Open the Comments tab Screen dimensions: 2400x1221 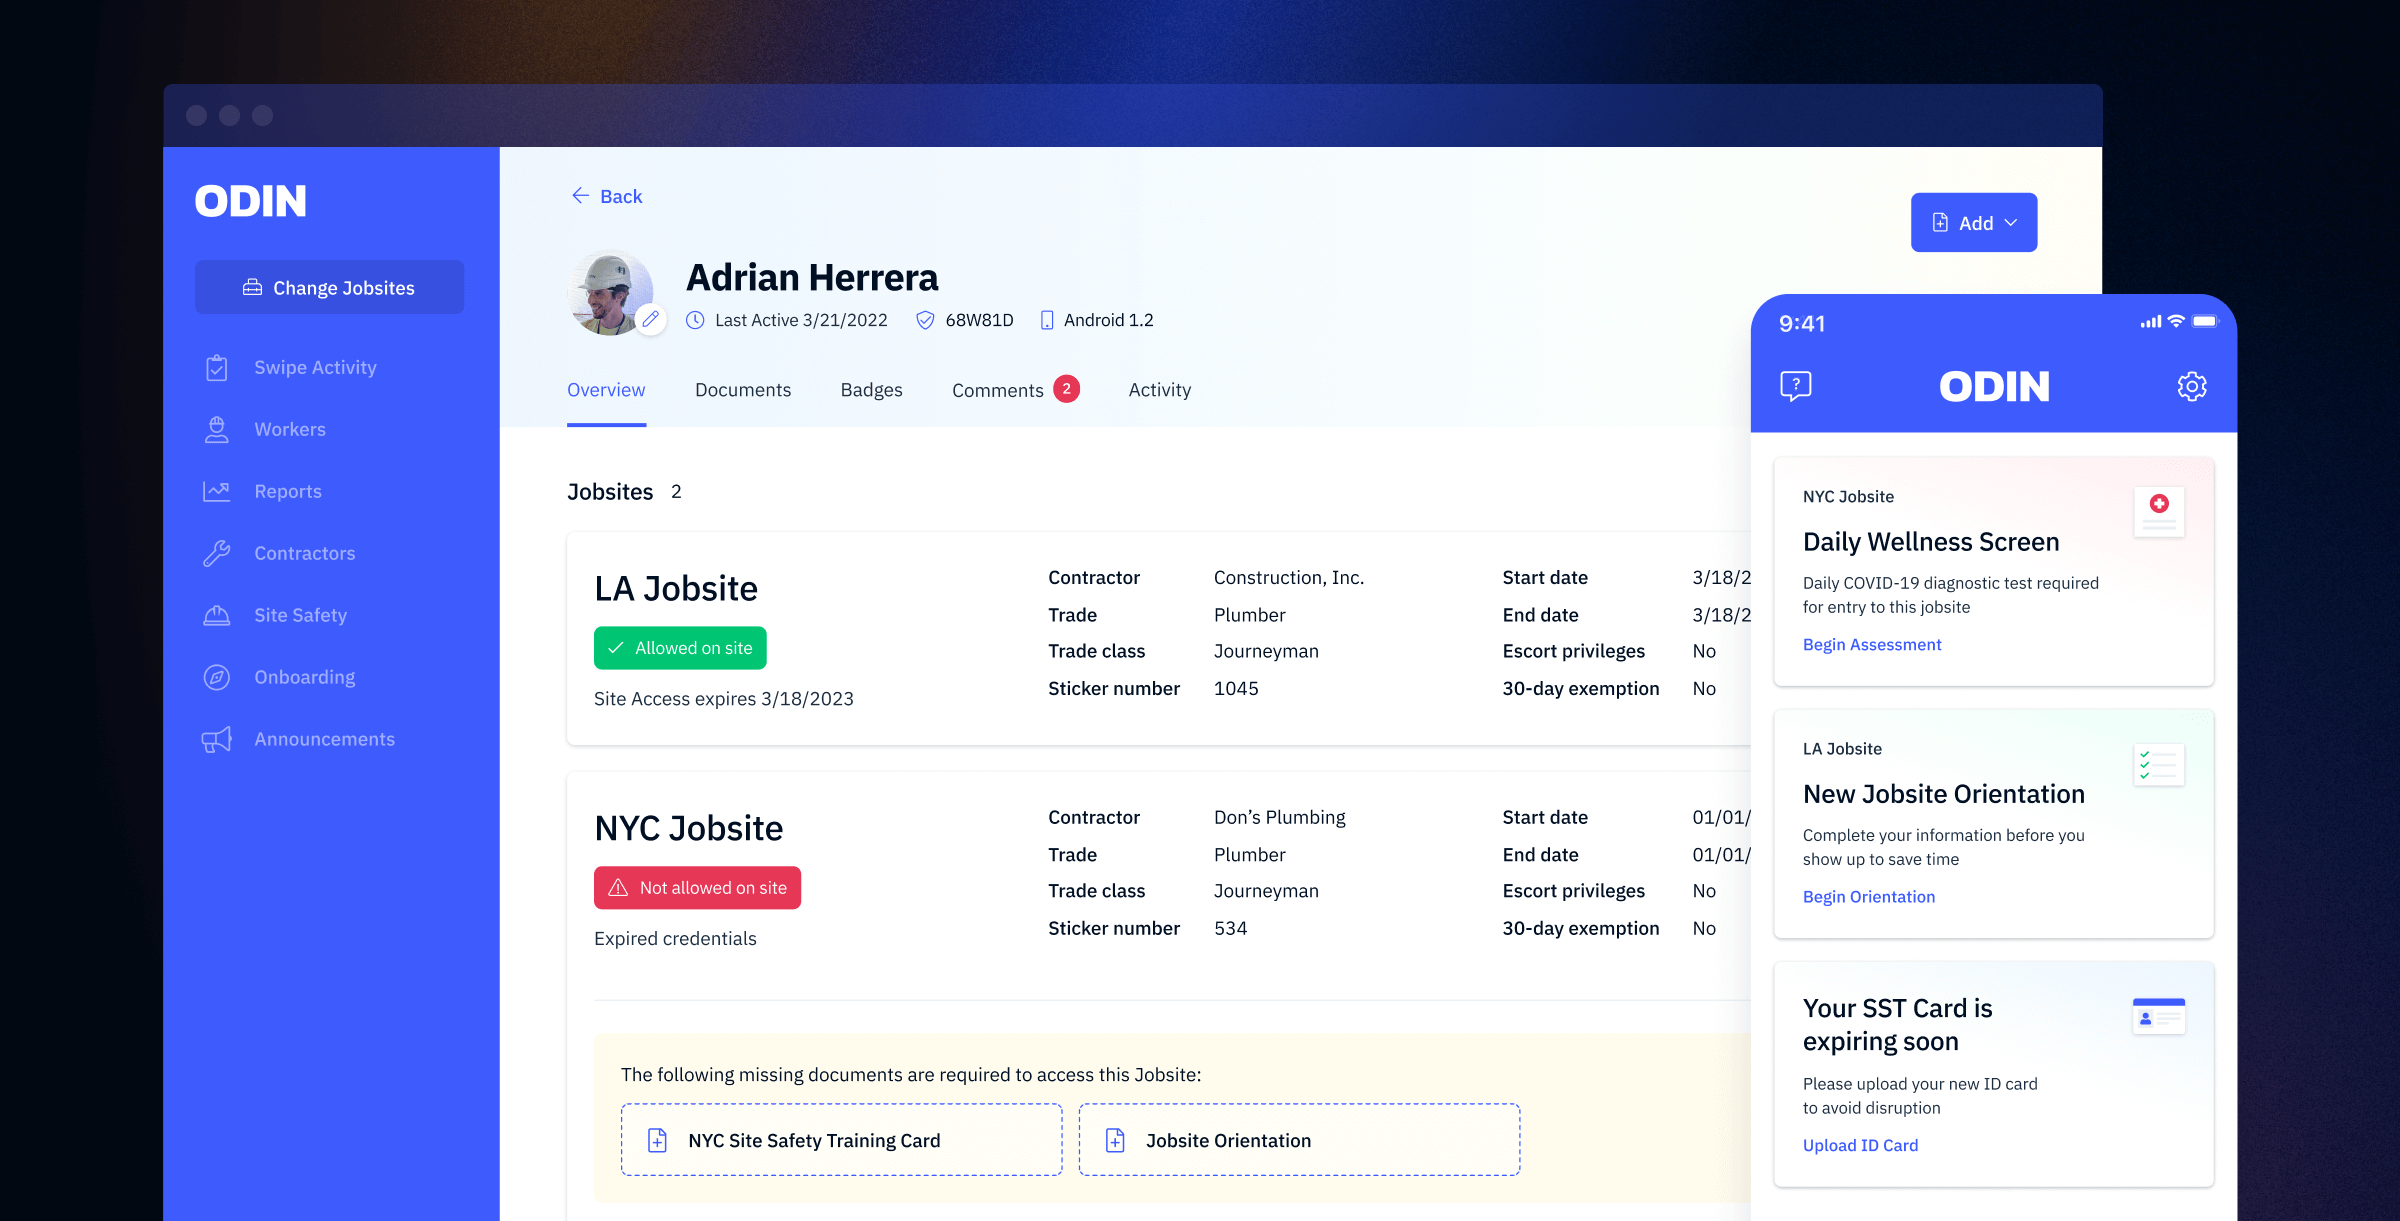pyautogui.click(x=1000, y=390)
